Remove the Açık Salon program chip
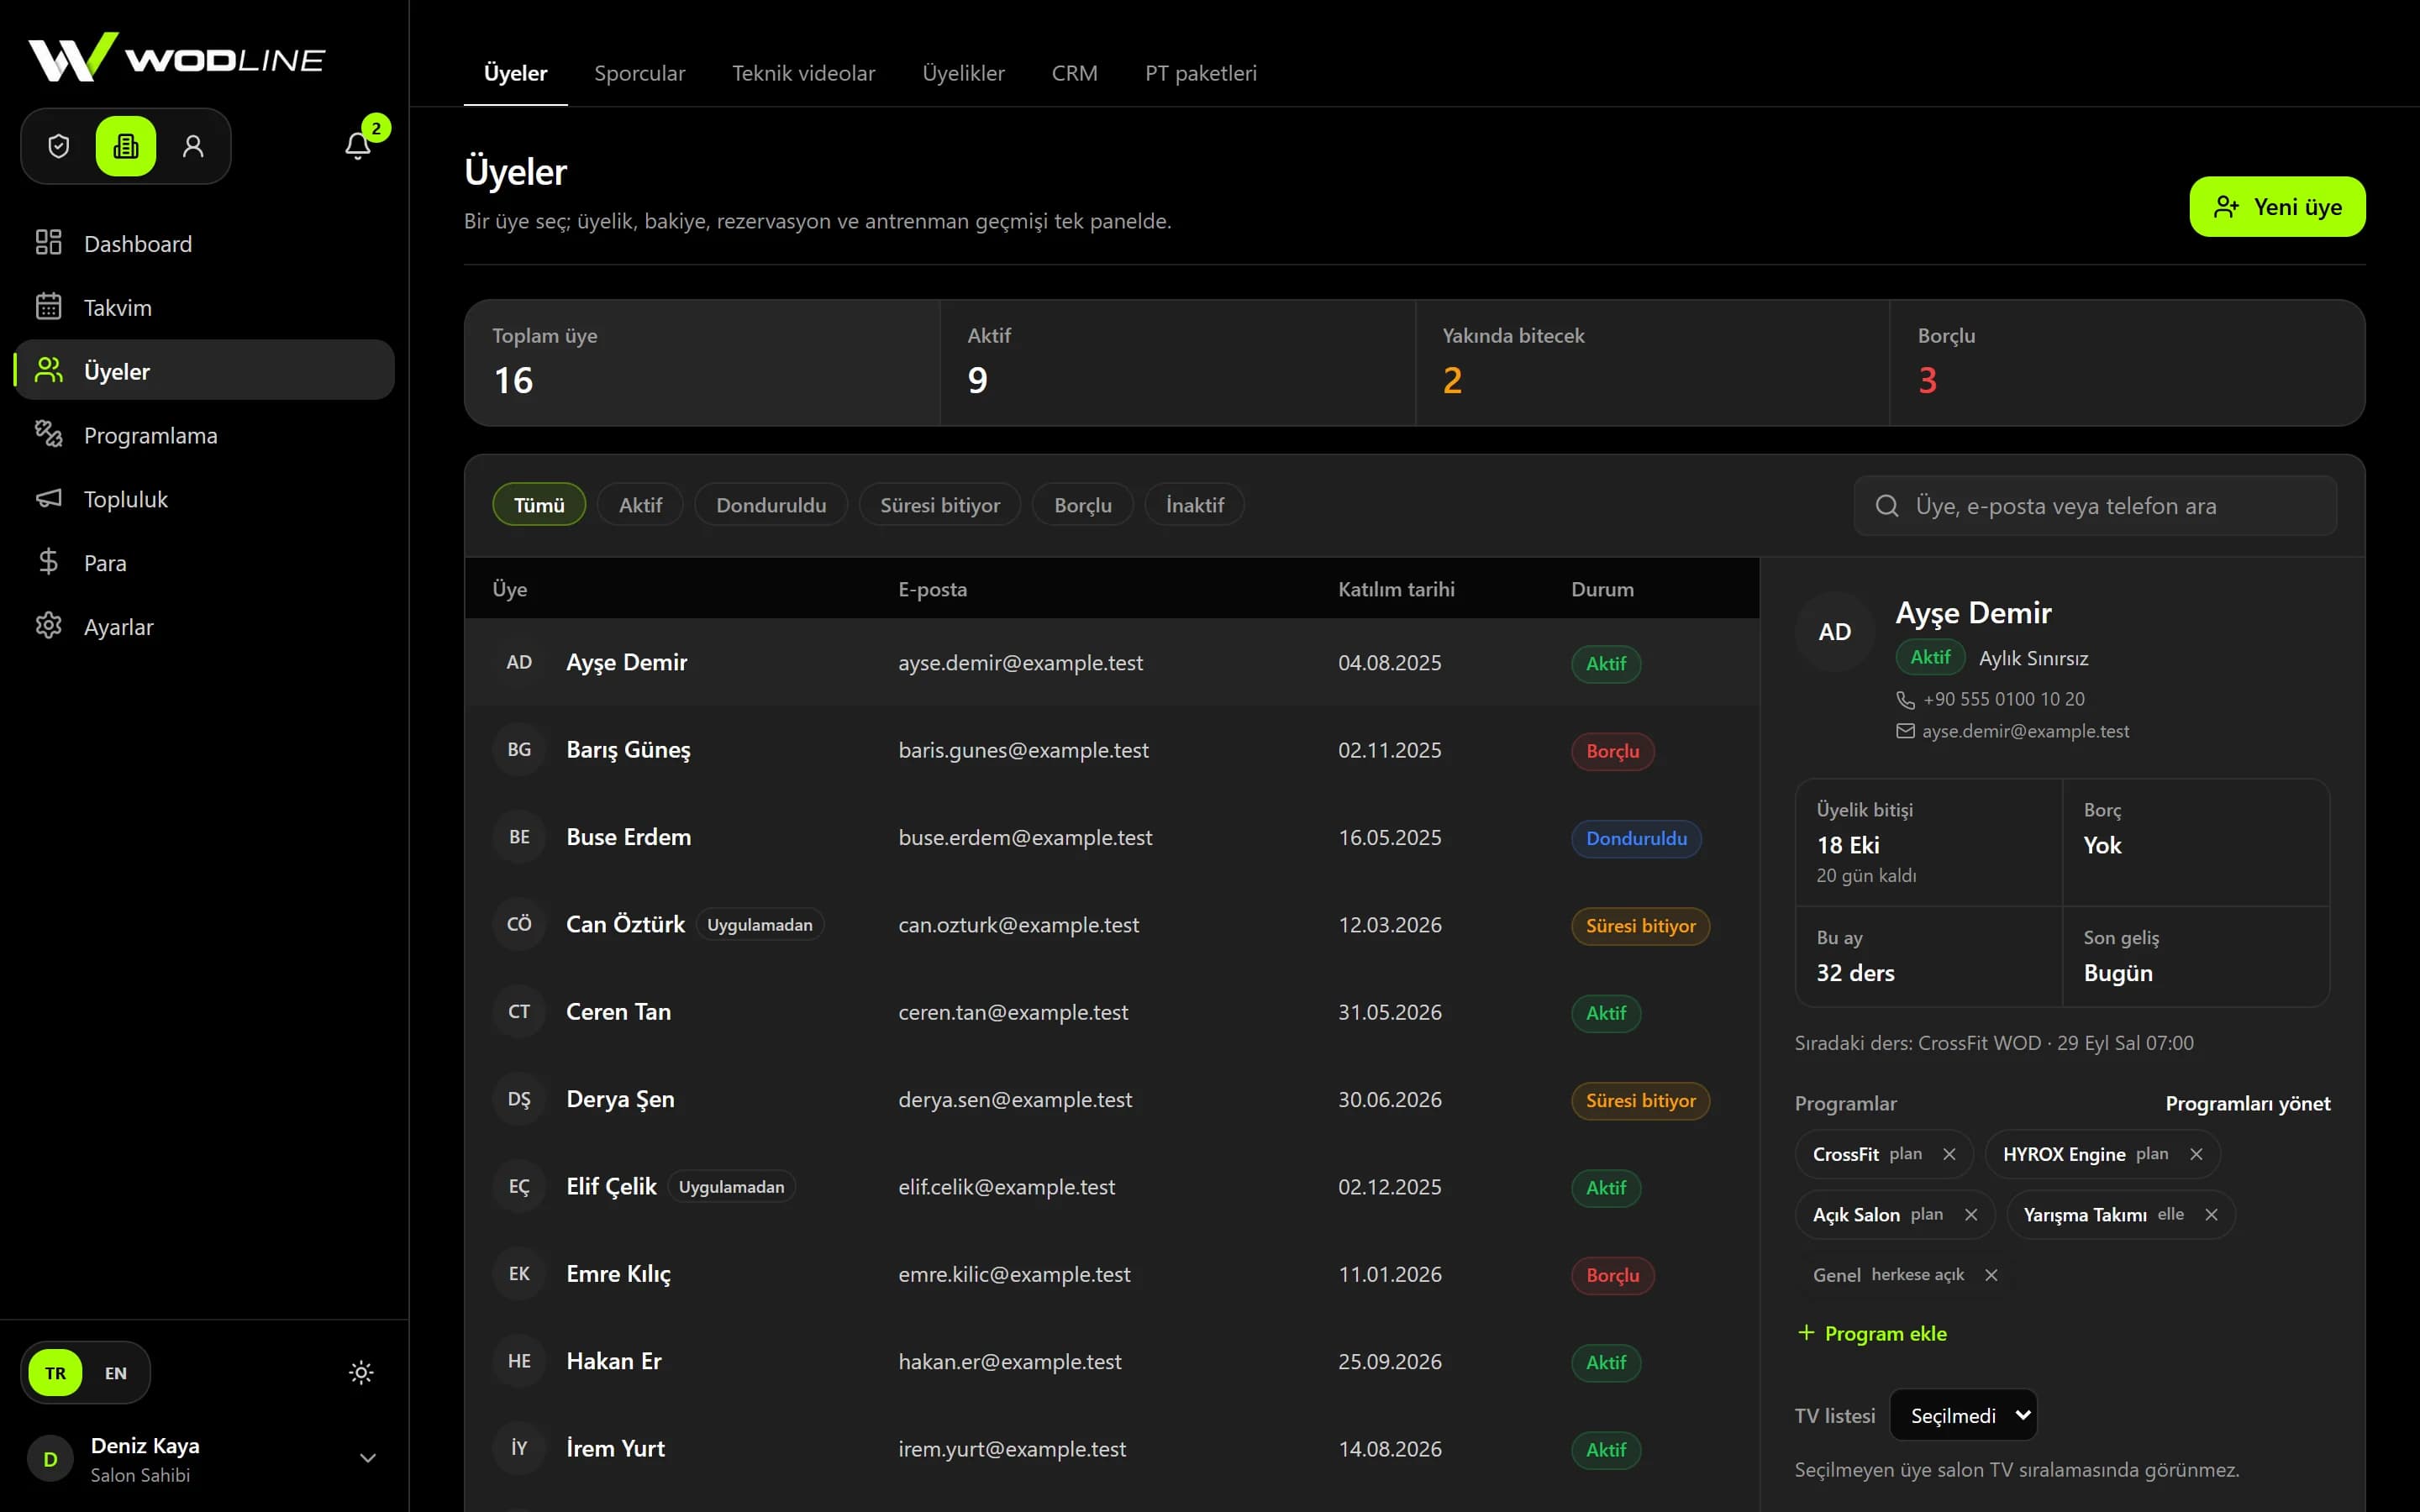The image size is (2420, 1512). 1971,1214
